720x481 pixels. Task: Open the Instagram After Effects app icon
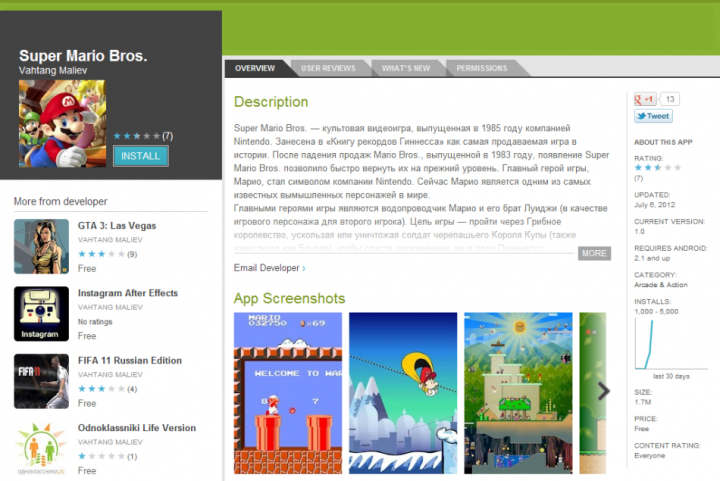(41, 314)
